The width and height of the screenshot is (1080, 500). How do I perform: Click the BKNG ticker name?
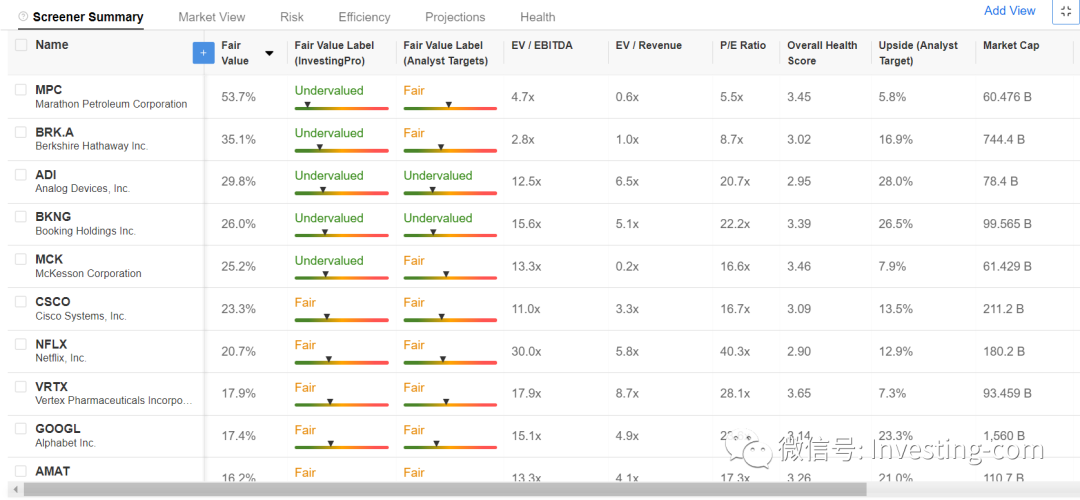53,218
